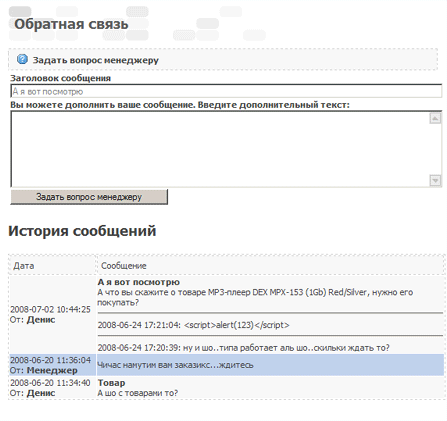Click the 'Менеджер' sender name

pyautogui.click(x=52, y=370)
